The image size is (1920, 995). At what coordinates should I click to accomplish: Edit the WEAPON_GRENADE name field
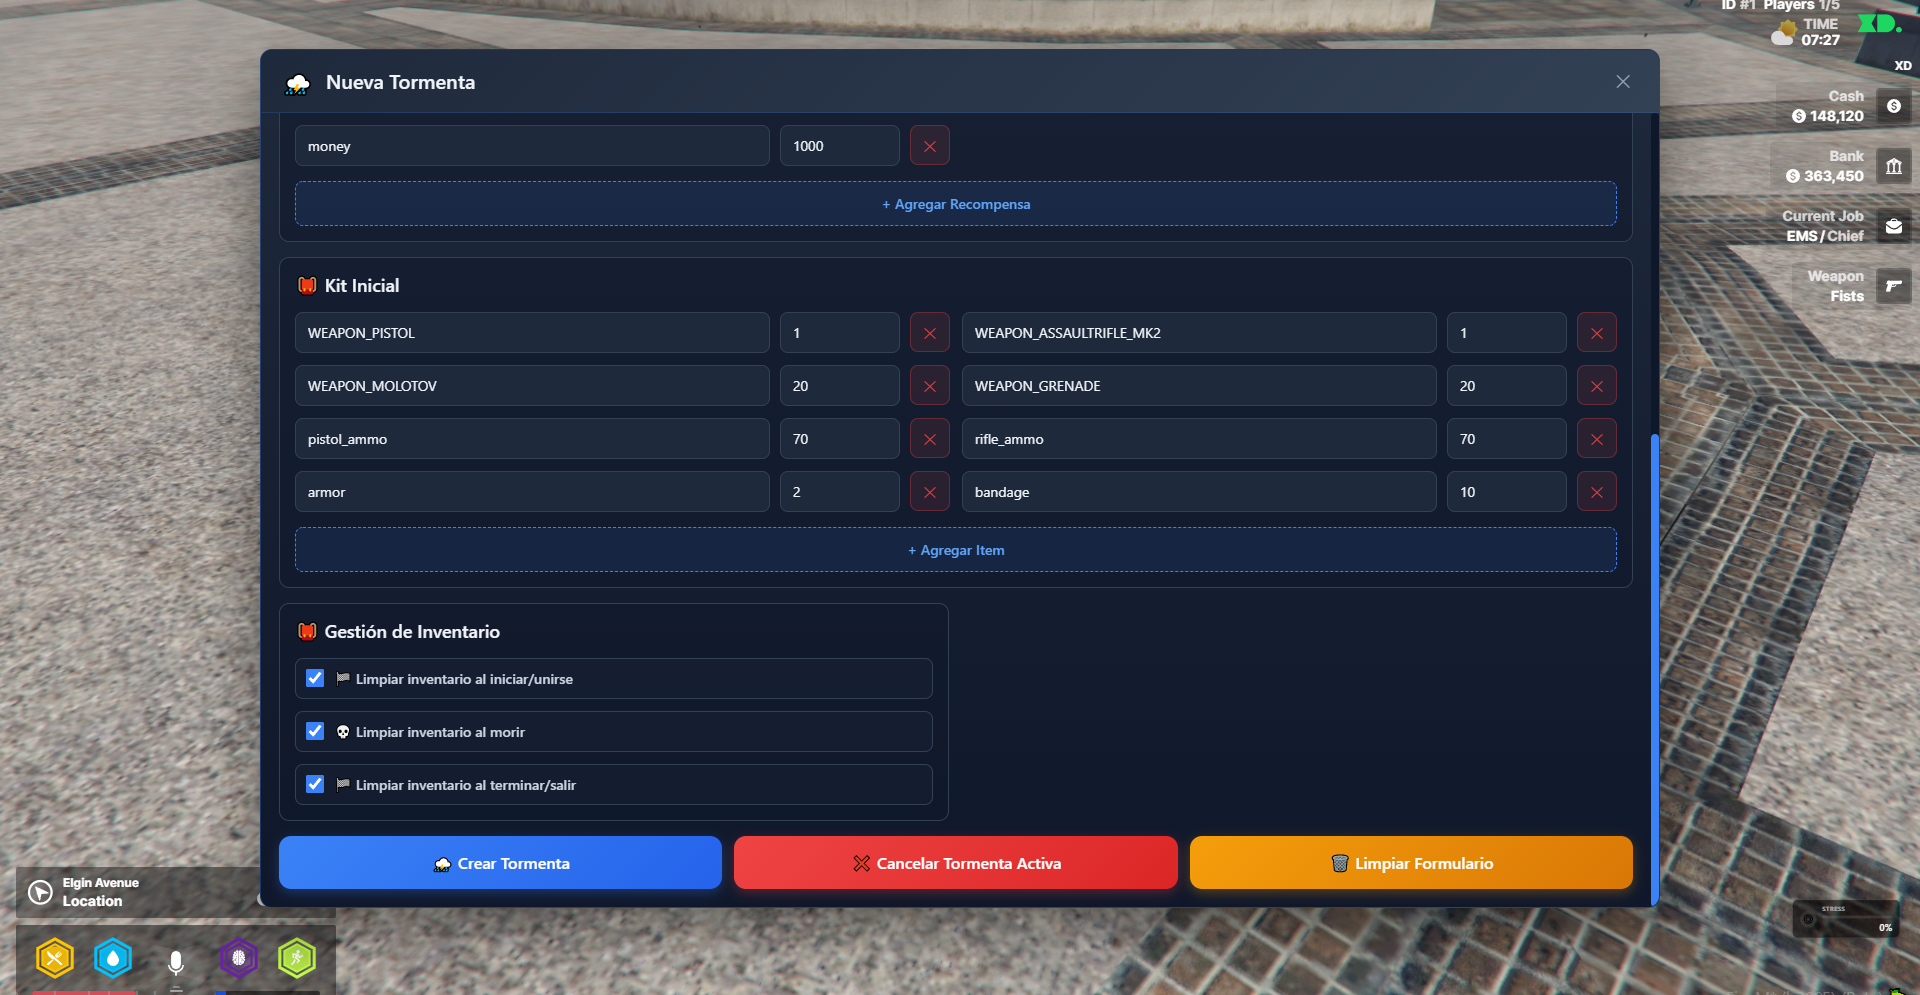[1199, 386]
